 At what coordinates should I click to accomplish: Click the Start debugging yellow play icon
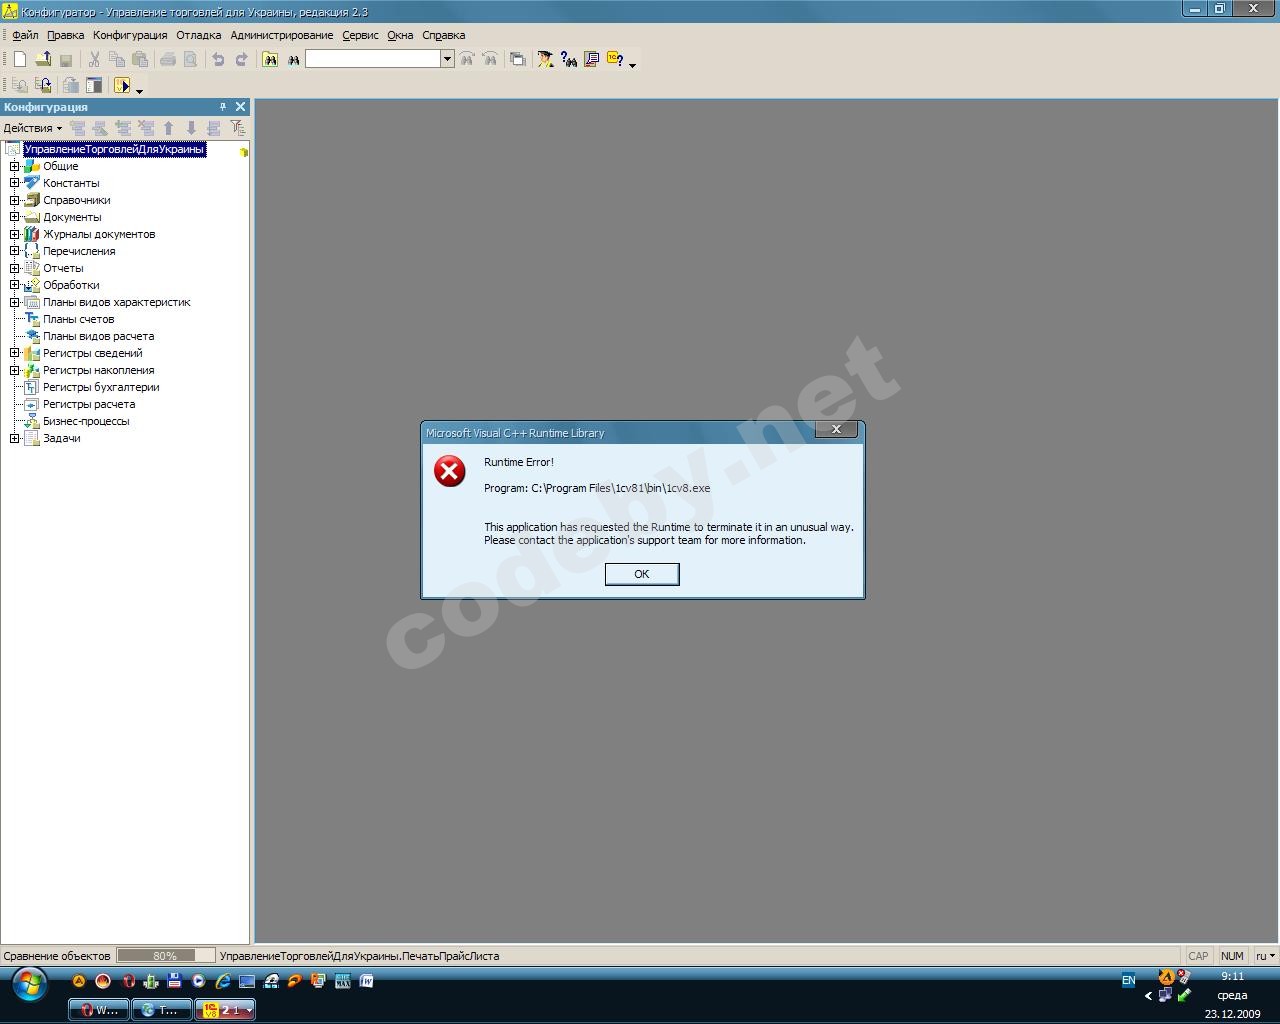point(122,86)
